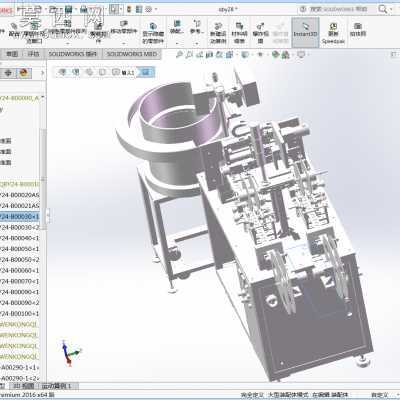The image size is (400, 400).
Task: Open the 3D视图 bottom tab
Action: [23, 386]
